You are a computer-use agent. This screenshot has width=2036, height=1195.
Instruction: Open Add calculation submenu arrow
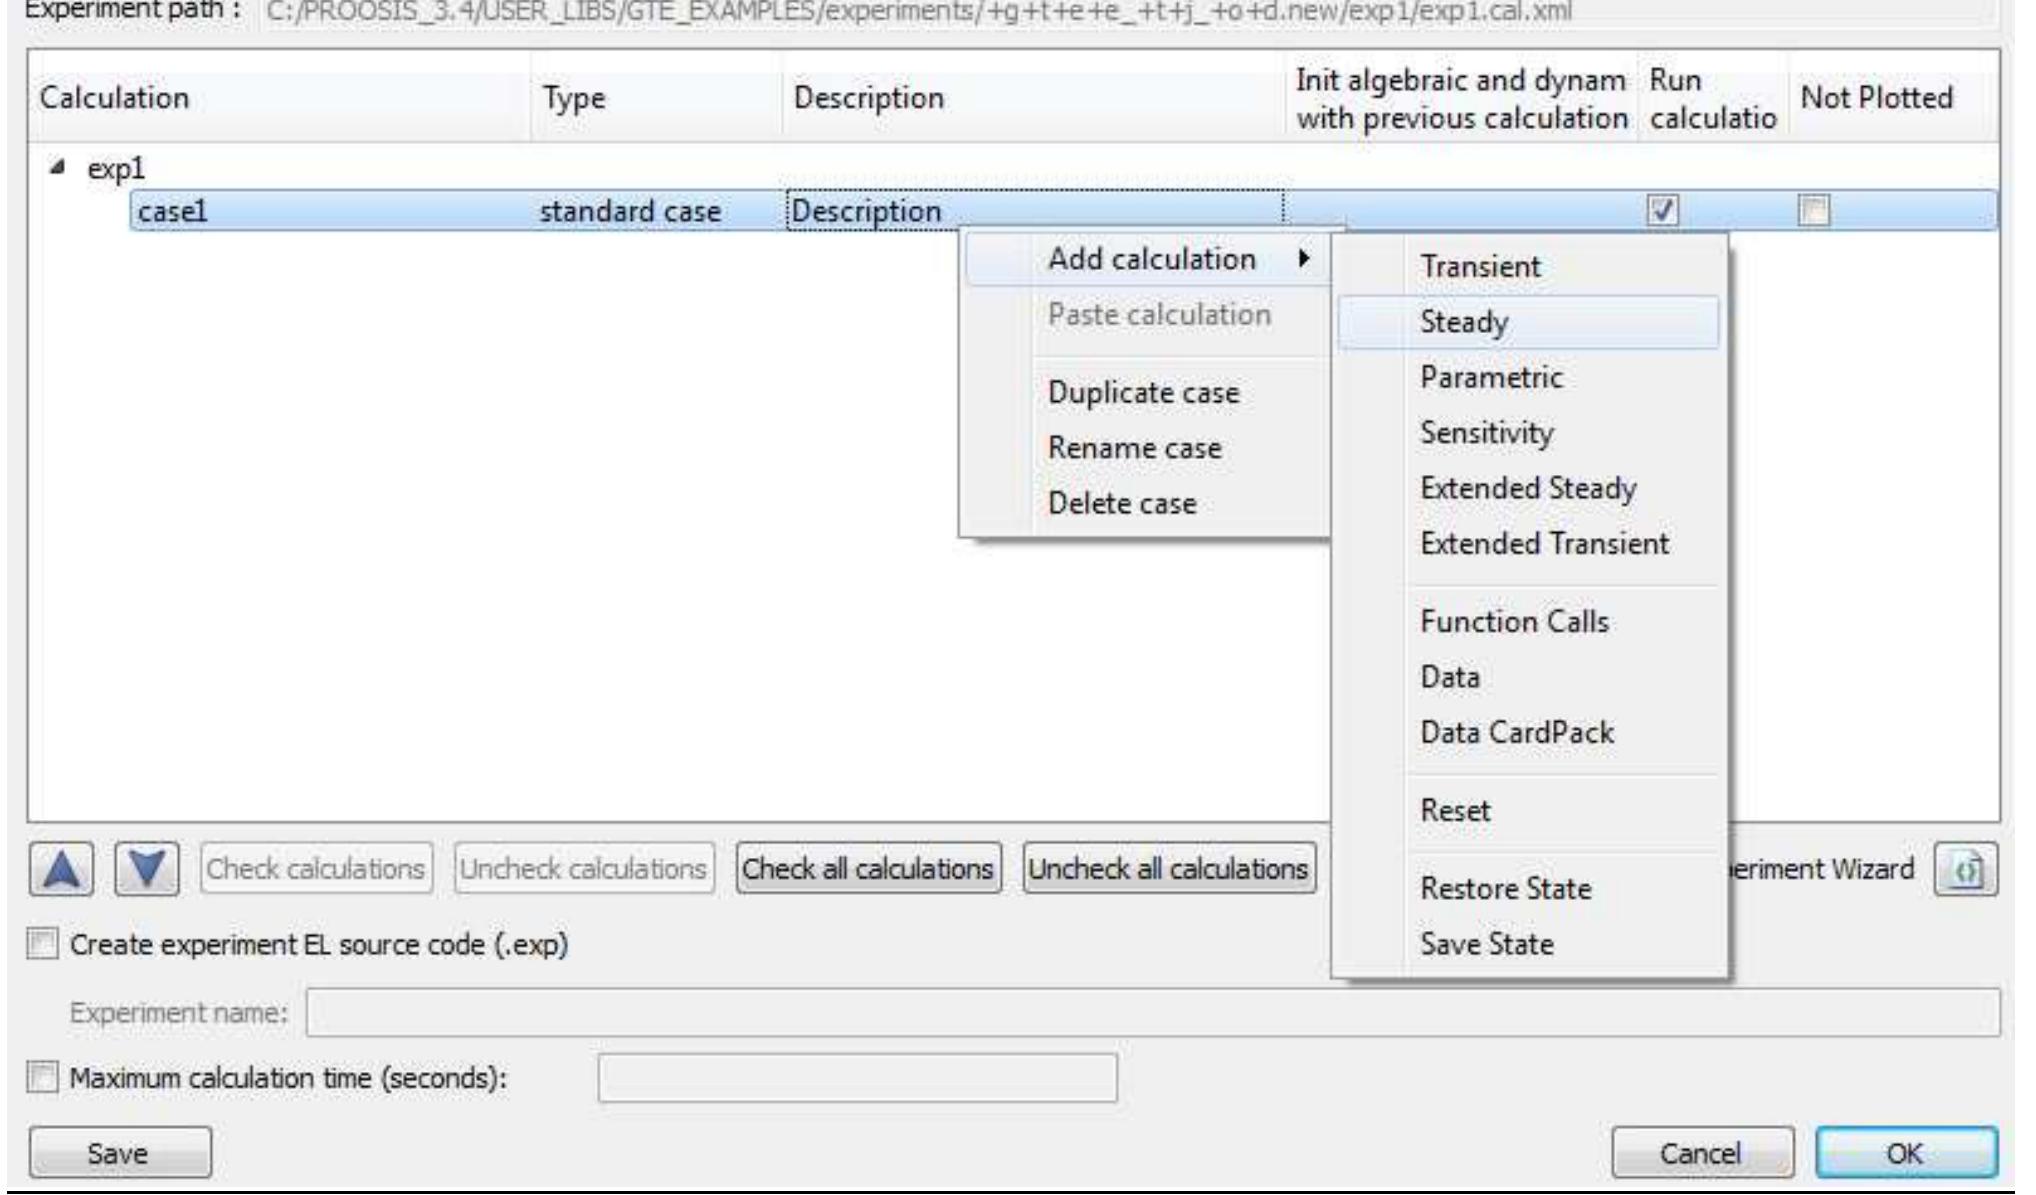1302,259
